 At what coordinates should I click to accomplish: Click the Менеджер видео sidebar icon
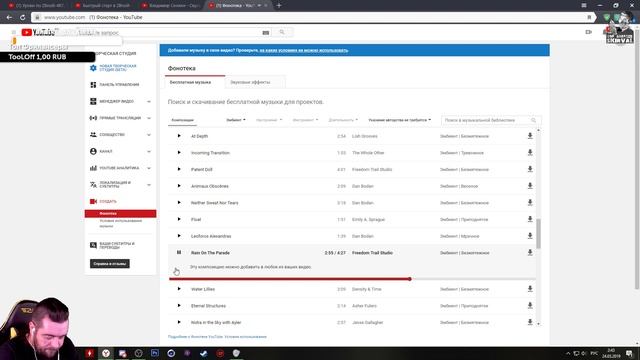93,101
